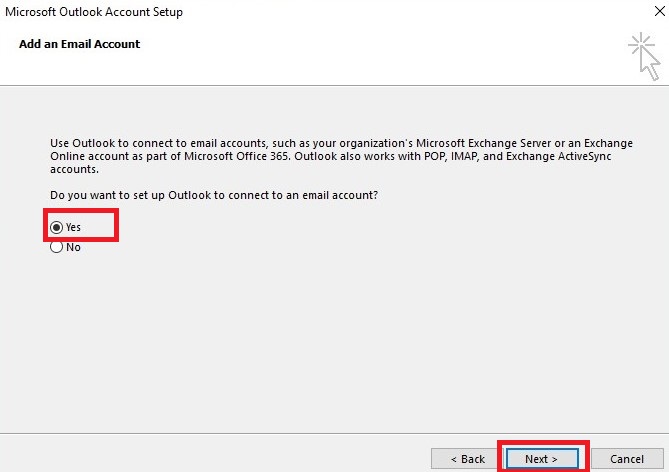This screenshot has width=669, height=472.
Task: Click the white header banner background
Action: coord(350,60)
